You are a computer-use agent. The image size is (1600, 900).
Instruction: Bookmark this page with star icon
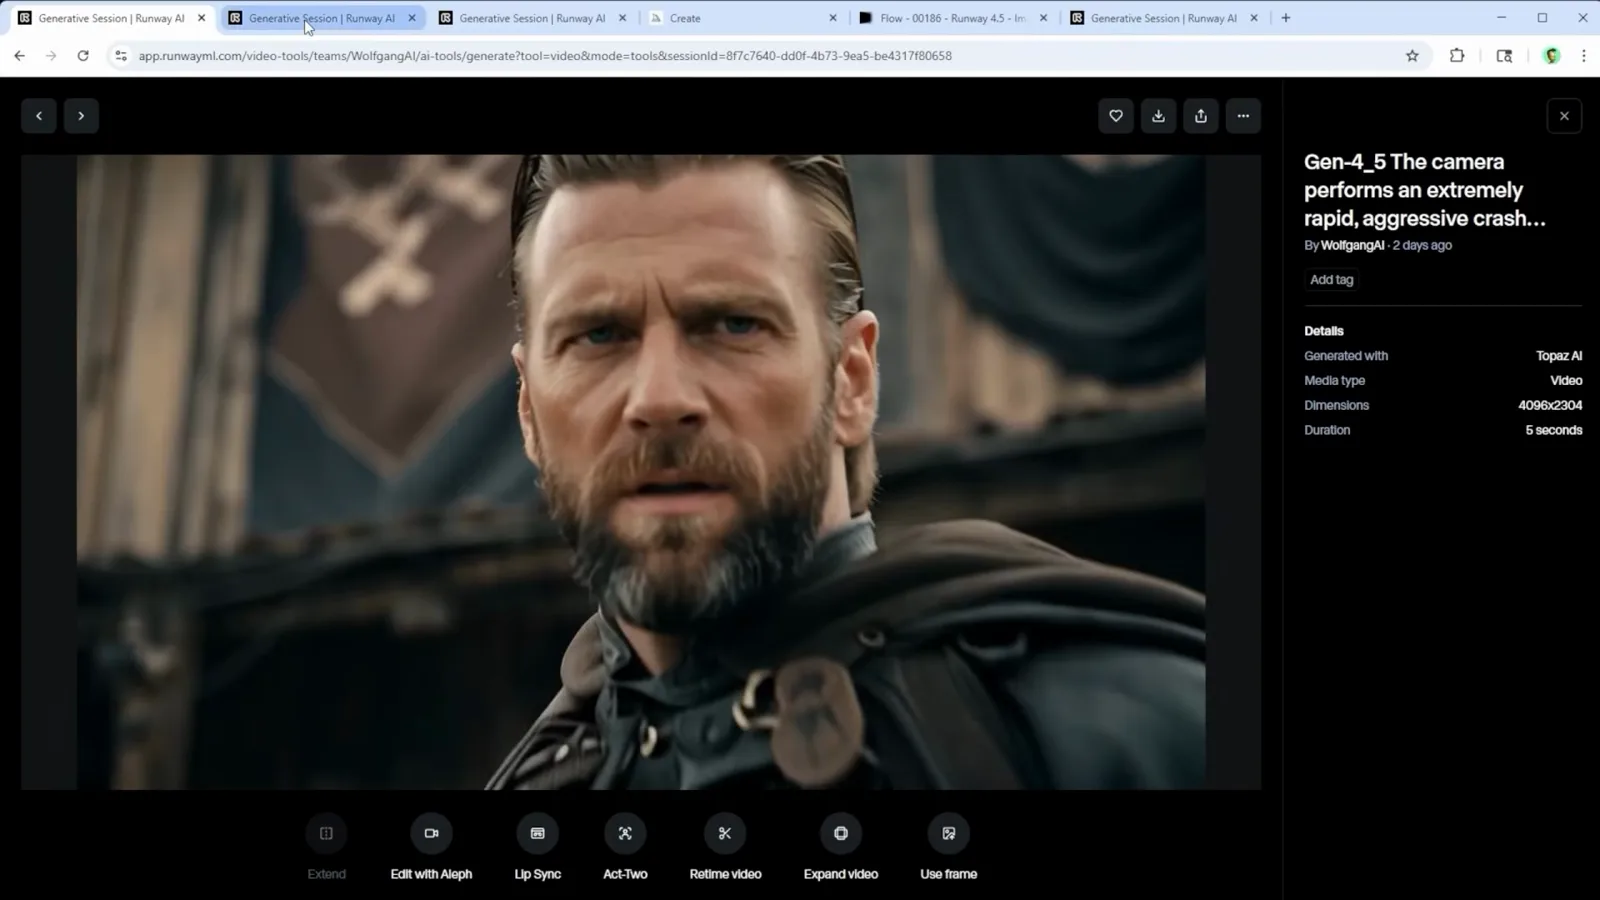click(x=1412, y=56)
